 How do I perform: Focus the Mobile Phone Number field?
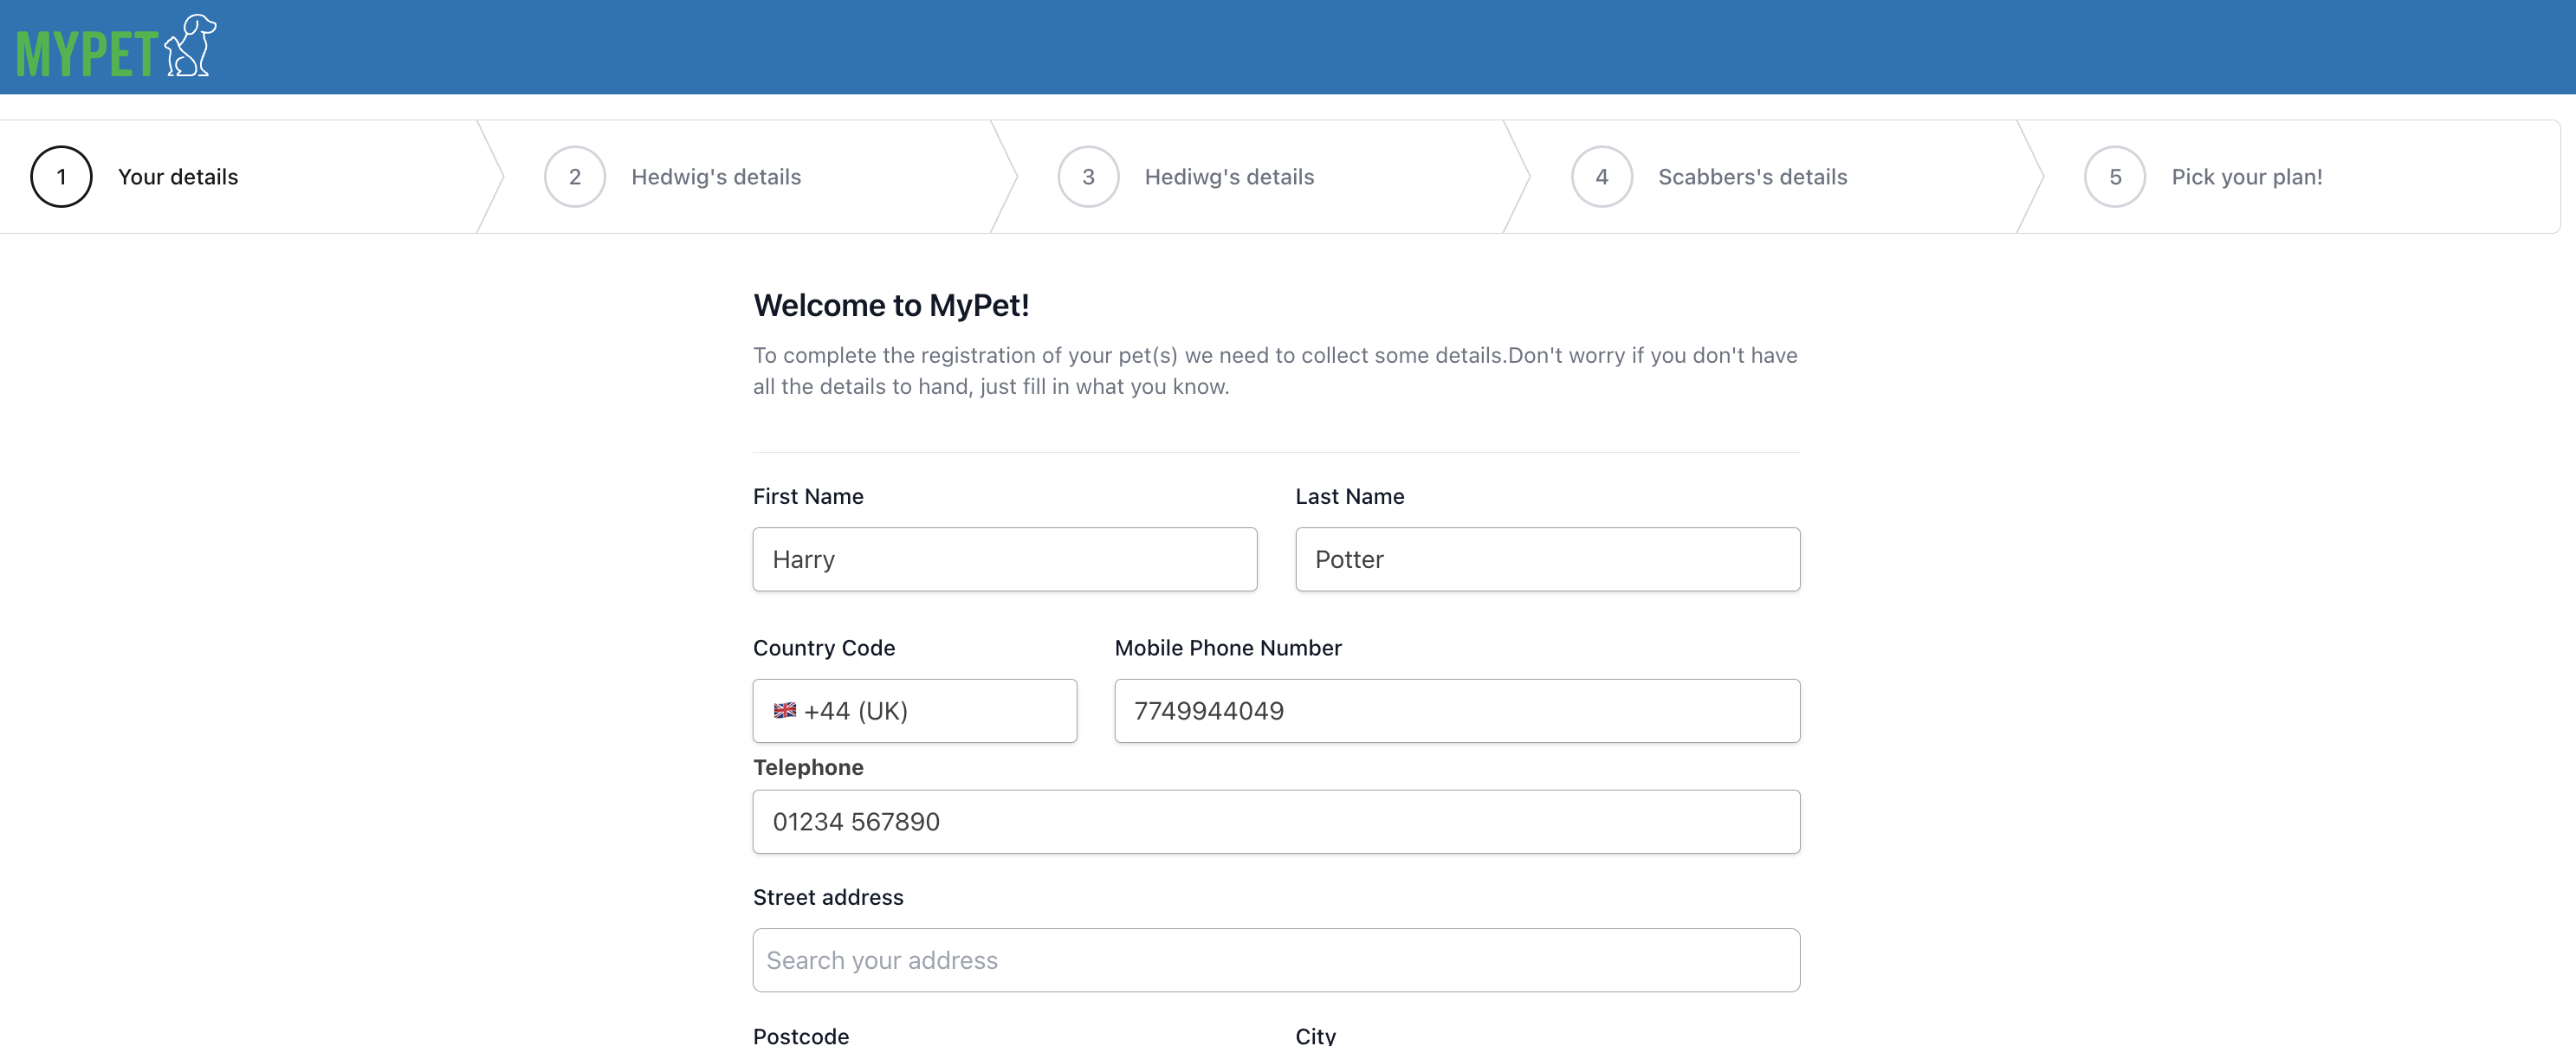[1457, 711]
